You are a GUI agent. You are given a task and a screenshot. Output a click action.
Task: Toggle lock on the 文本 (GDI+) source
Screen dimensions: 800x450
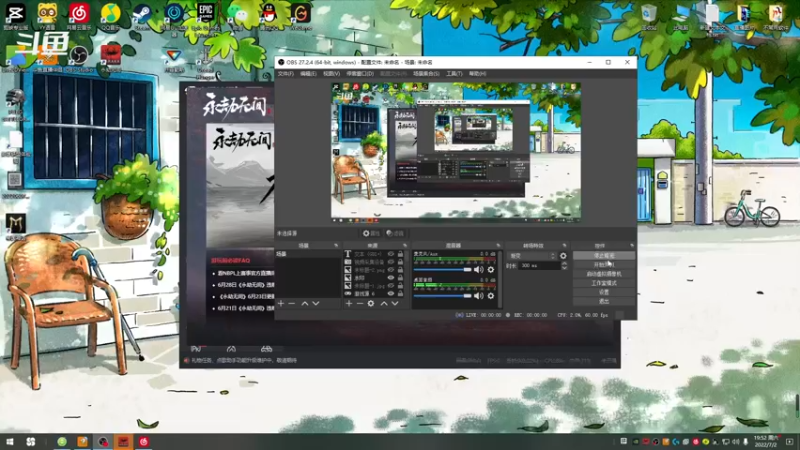[x=401, y=254]
